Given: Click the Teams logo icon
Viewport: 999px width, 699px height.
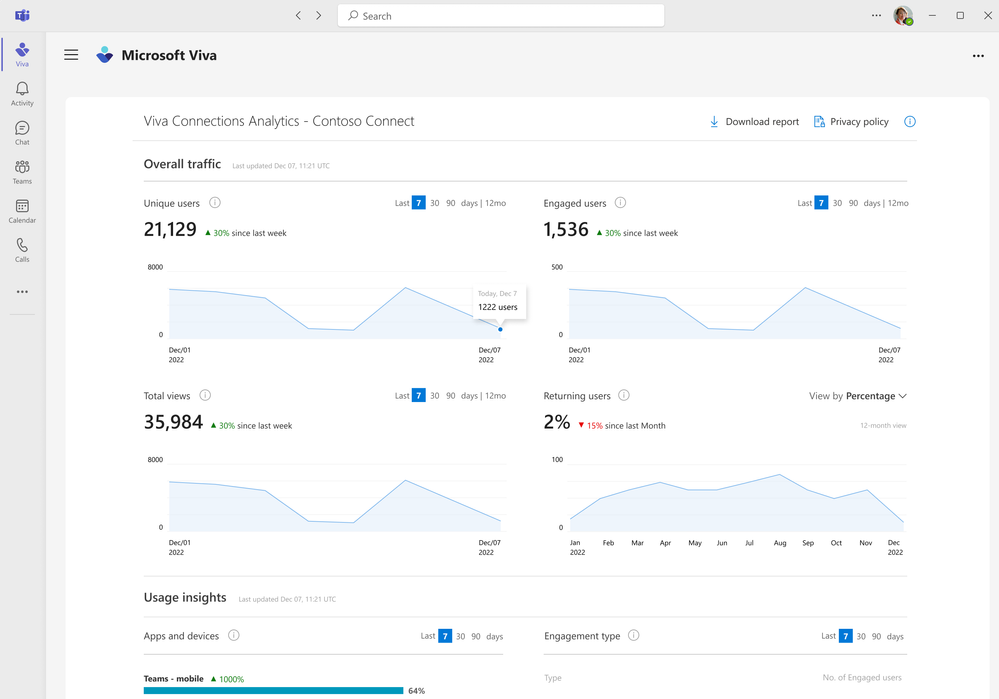Looking at the screenshot, I should coord(22,15).
